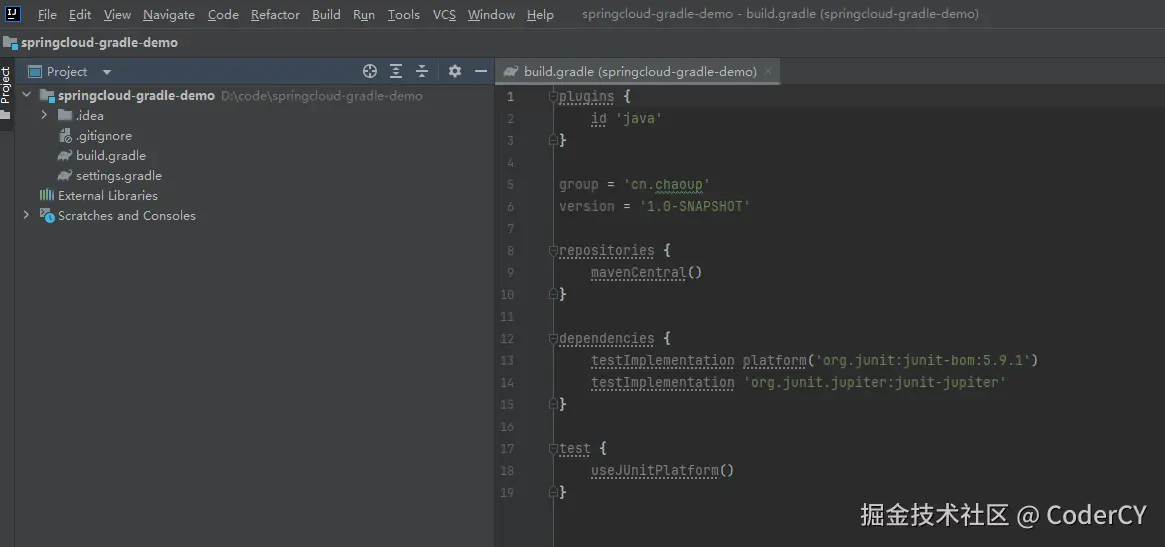Image resolution: width=1165 pixels, height=547 pixels.
Task: Click the .gitignore file icon
Action: pos(65,135)
